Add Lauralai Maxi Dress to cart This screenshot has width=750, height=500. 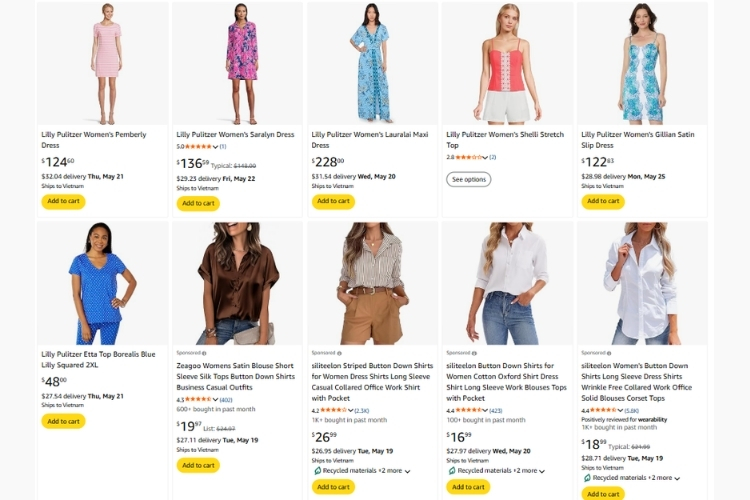[333, 201]
